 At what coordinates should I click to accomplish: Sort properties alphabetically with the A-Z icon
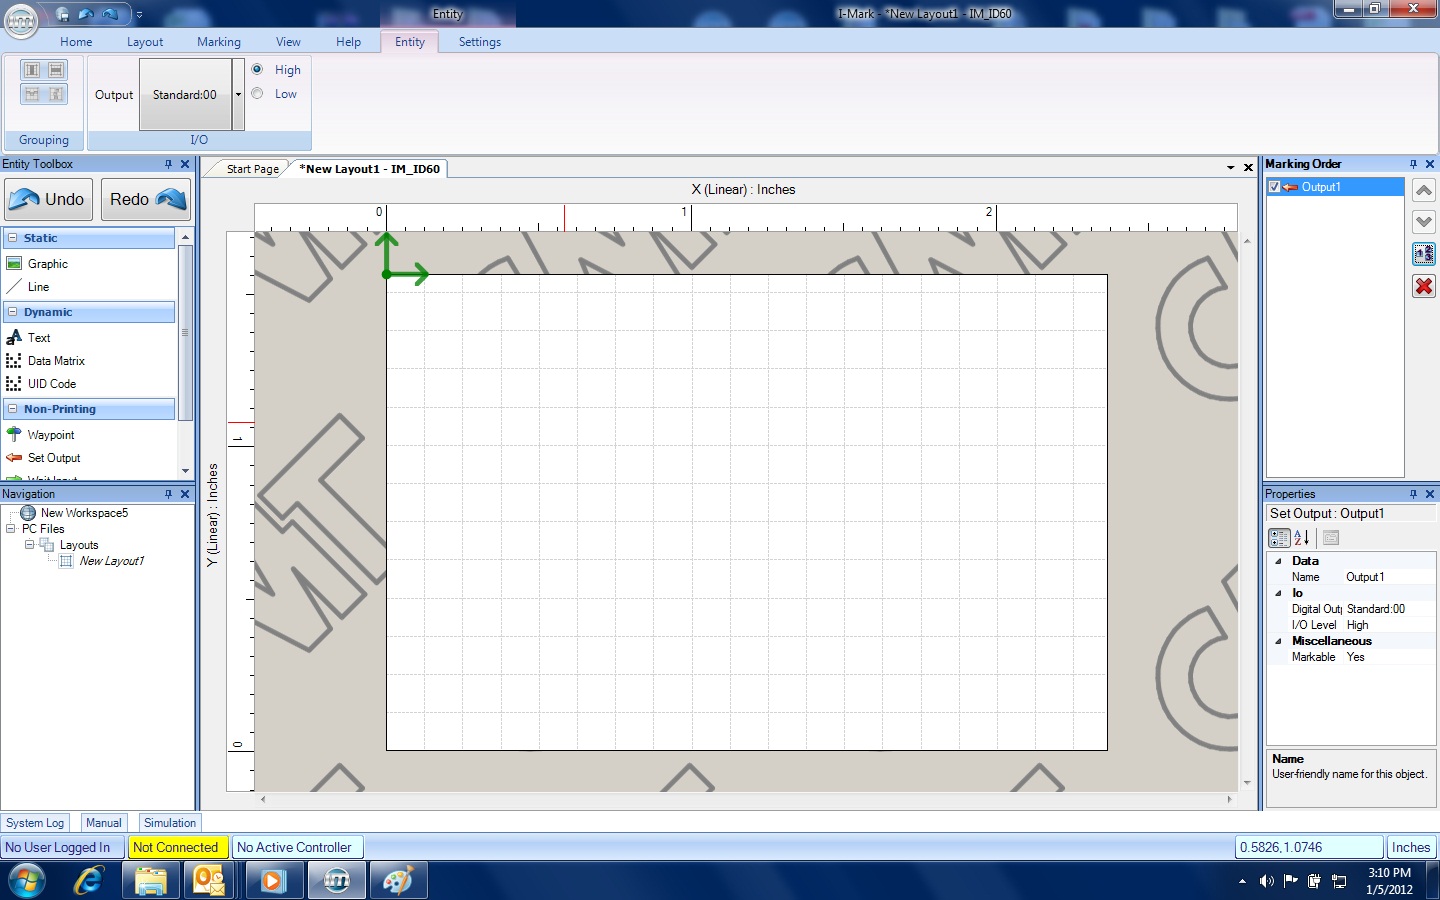[1302, 538]
